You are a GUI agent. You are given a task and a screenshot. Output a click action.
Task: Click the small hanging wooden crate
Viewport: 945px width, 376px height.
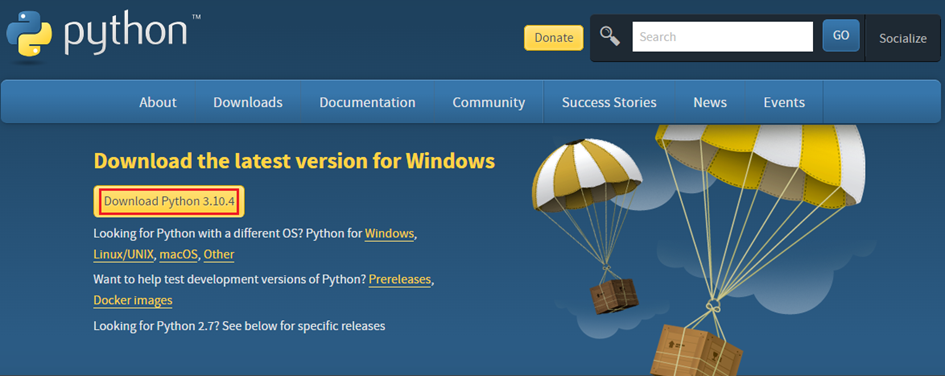tap(614, 296)
